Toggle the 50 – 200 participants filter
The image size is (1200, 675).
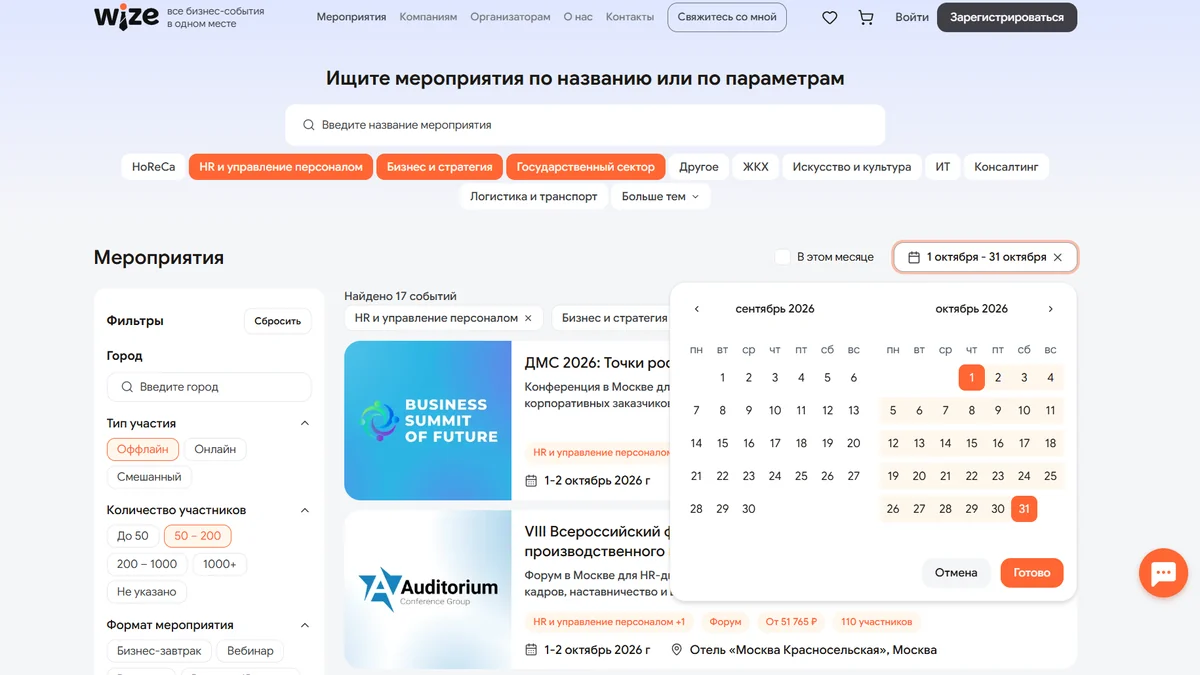198,536
